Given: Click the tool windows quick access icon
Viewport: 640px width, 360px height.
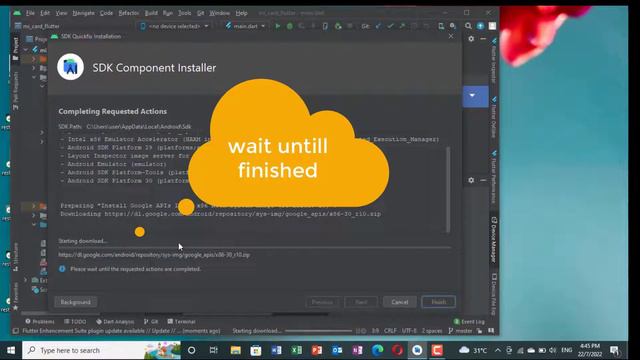Looking at the screenshot, I should point(16,331).
